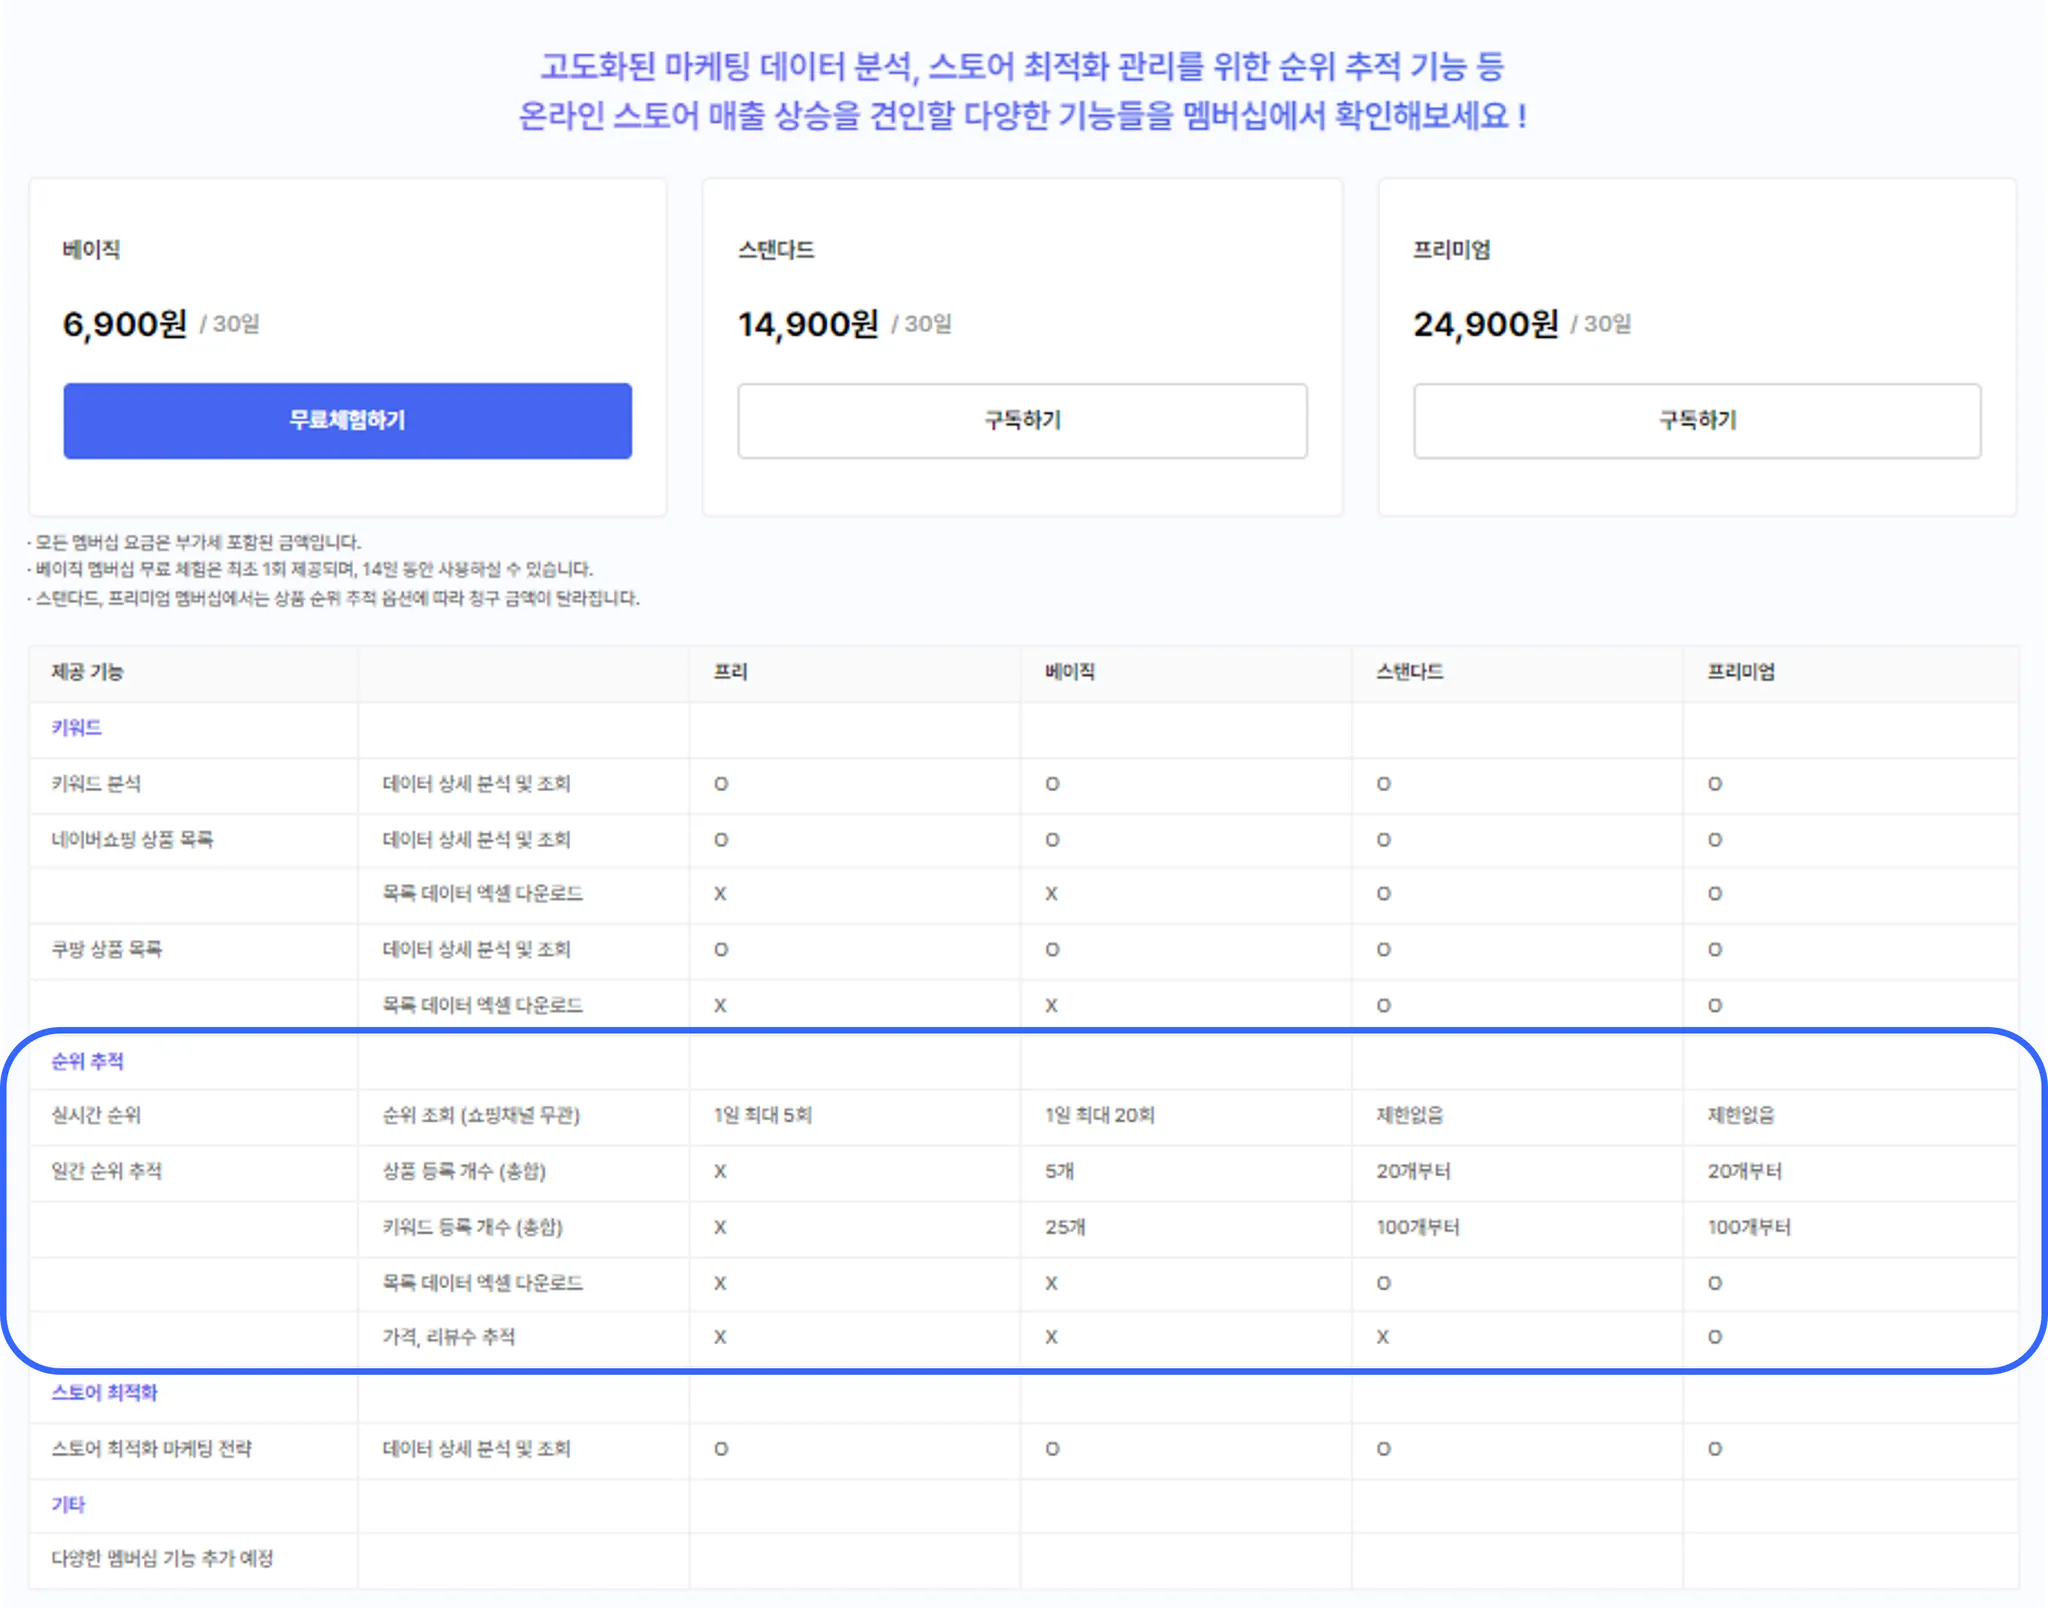Screen dimensions: 2048x1608
Task: Click the 쿠팡 상품 목록 row label
Action: [x=107, y=948]
